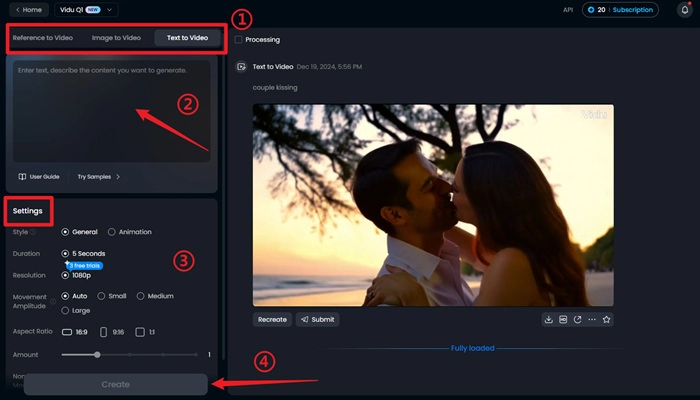This screenshot has height=400, width=700.
Task: Share the video via the arrow icon
Action: tap(577, 320)
